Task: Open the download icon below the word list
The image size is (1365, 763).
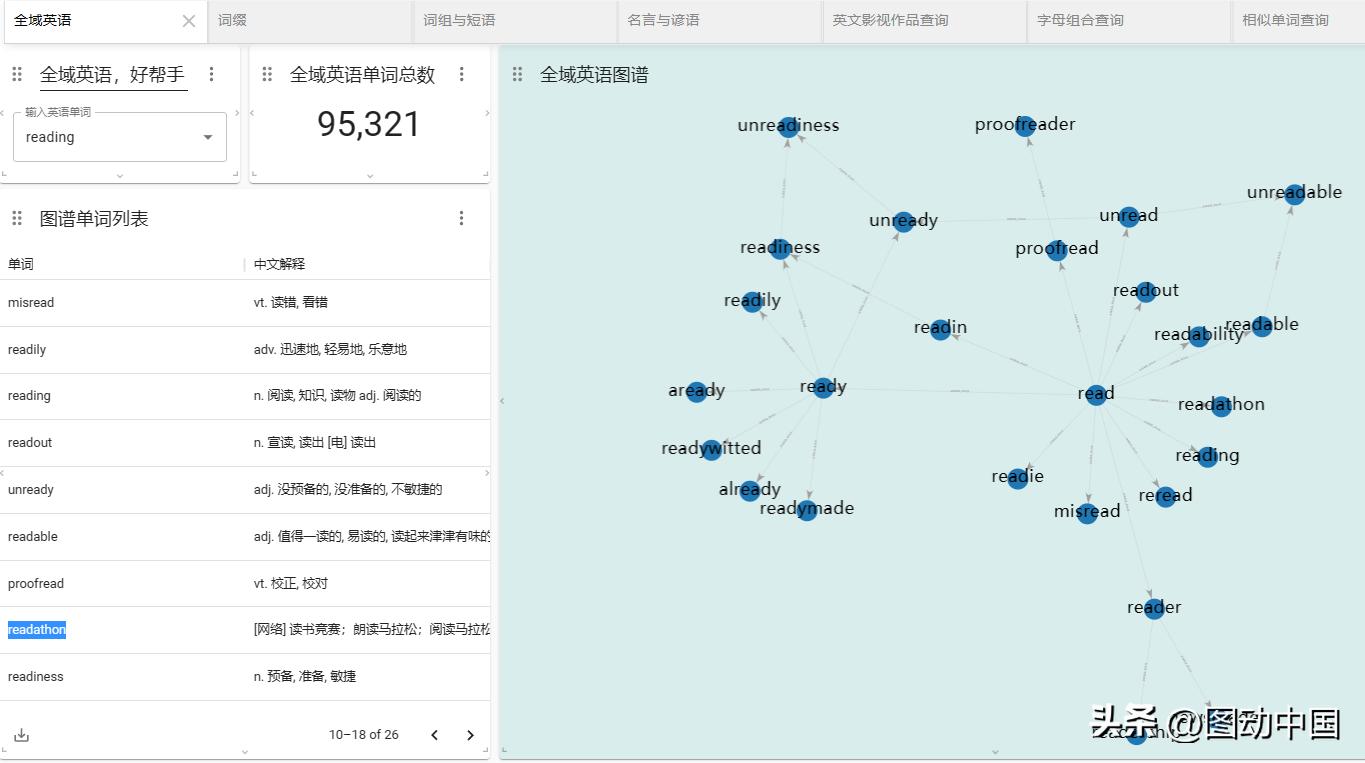Action: pos(21,734)
